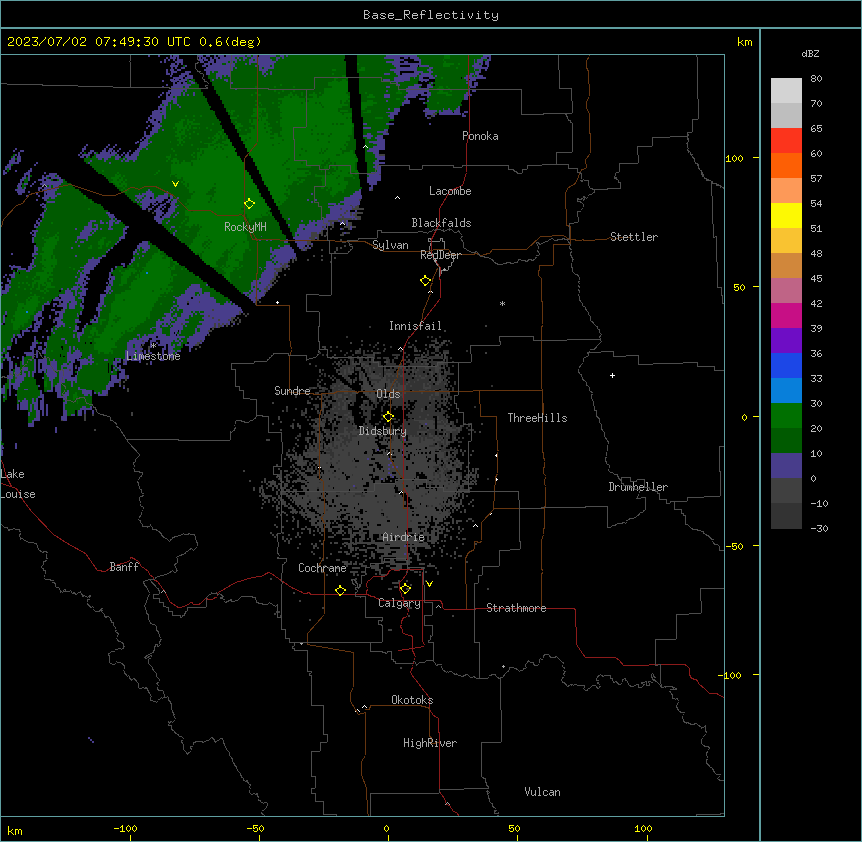Click the 65 value in the dBZ legend

click(816, 128)
